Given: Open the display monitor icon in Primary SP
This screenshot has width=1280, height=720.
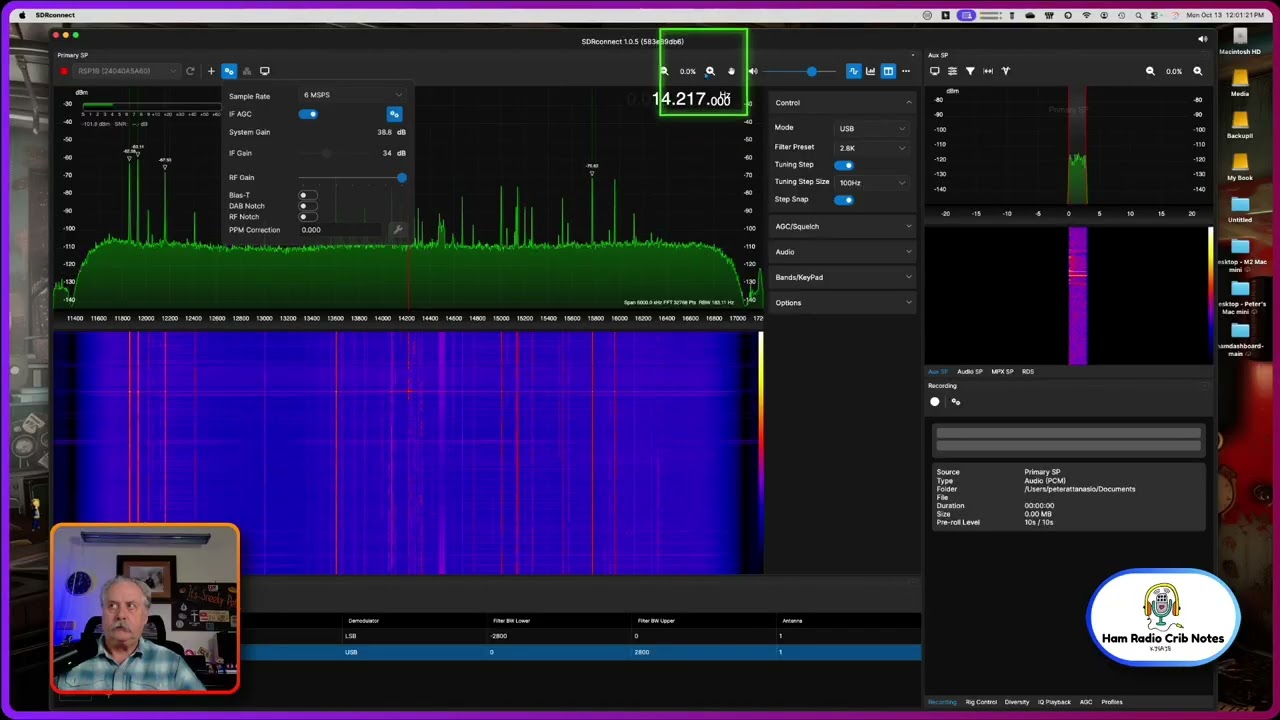Looking at the screenshot, I should pos(265,71).
